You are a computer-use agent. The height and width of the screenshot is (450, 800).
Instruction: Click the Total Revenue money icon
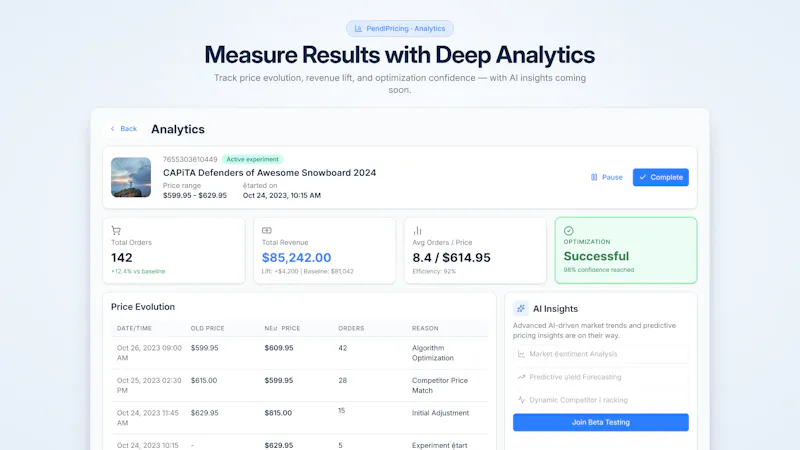click(x=267, y=231)
